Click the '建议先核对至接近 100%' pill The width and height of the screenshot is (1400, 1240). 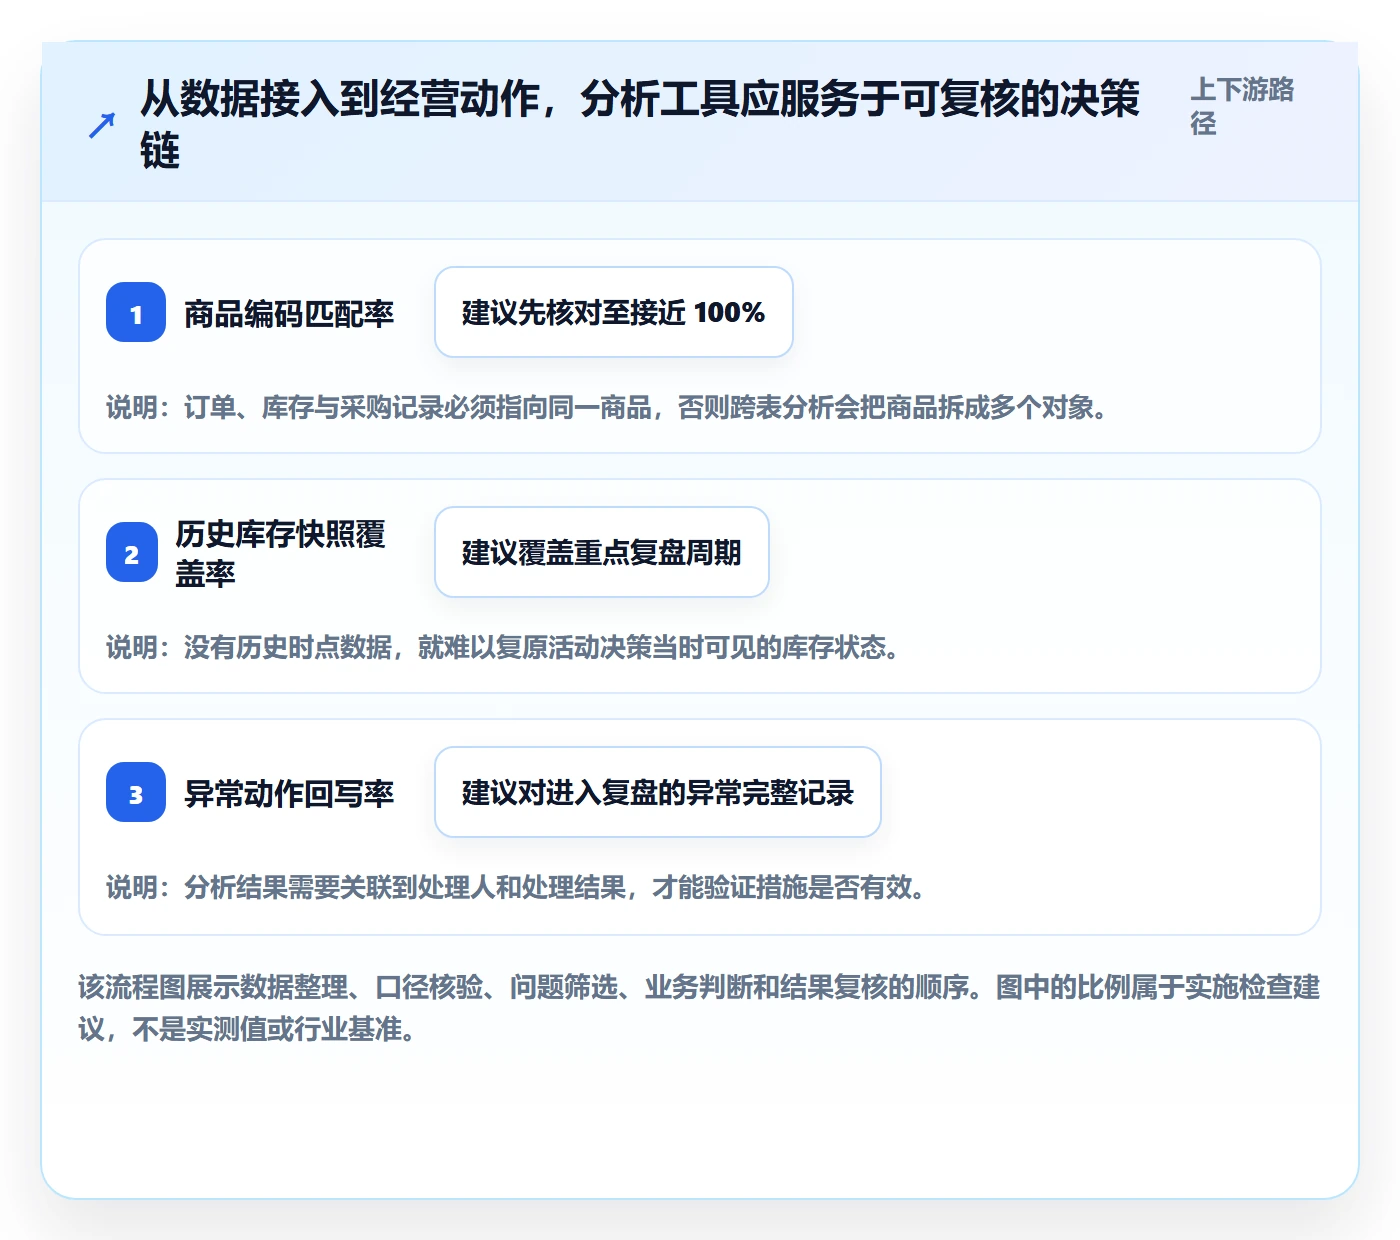point(614,312)
